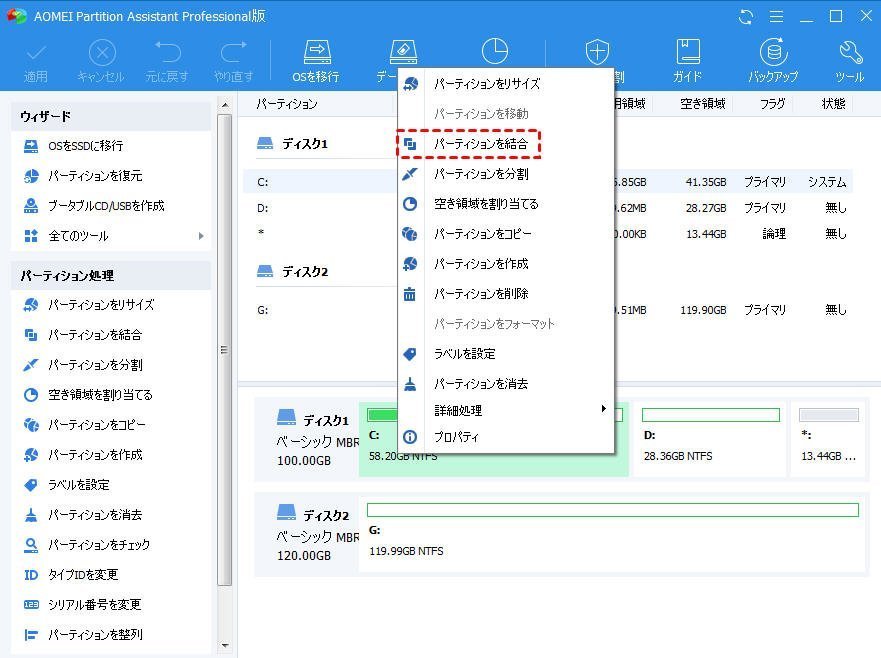Click the shield plus toolbar icon
The image size is (881, 658).
[597, 52]
